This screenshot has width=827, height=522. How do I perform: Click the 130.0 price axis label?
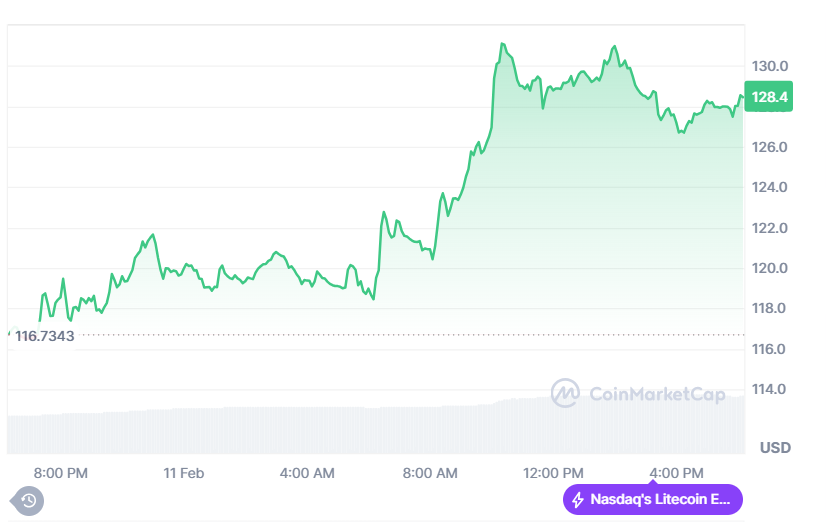click(x=770, y=66)
